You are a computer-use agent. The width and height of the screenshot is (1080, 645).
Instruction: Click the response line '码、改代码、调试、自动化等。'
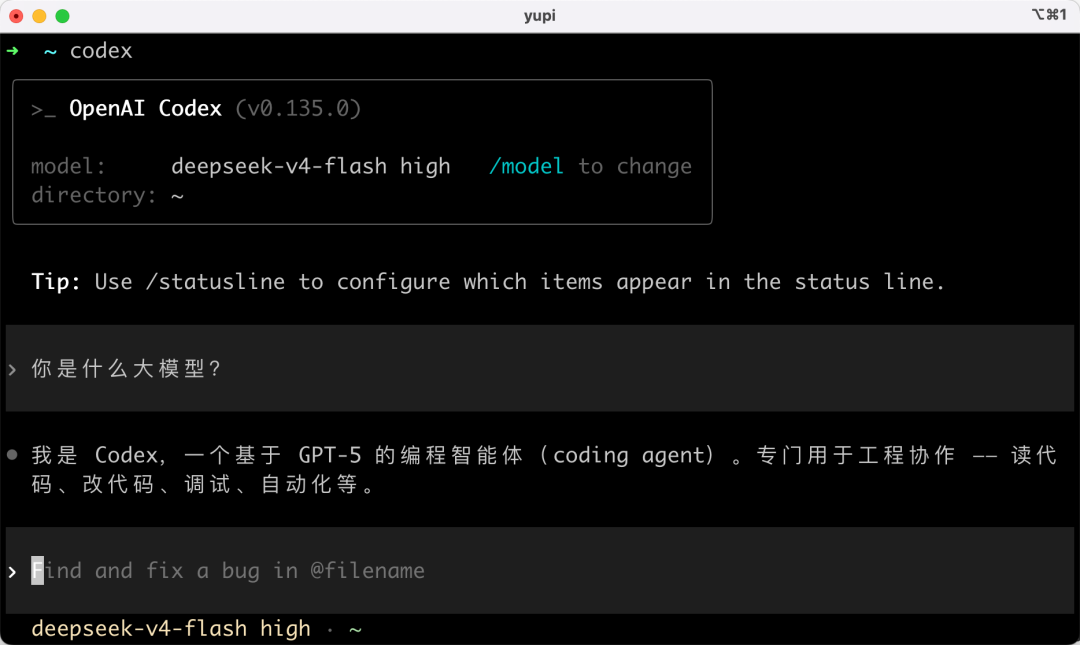pyautogui.click(x=203, y=484)
